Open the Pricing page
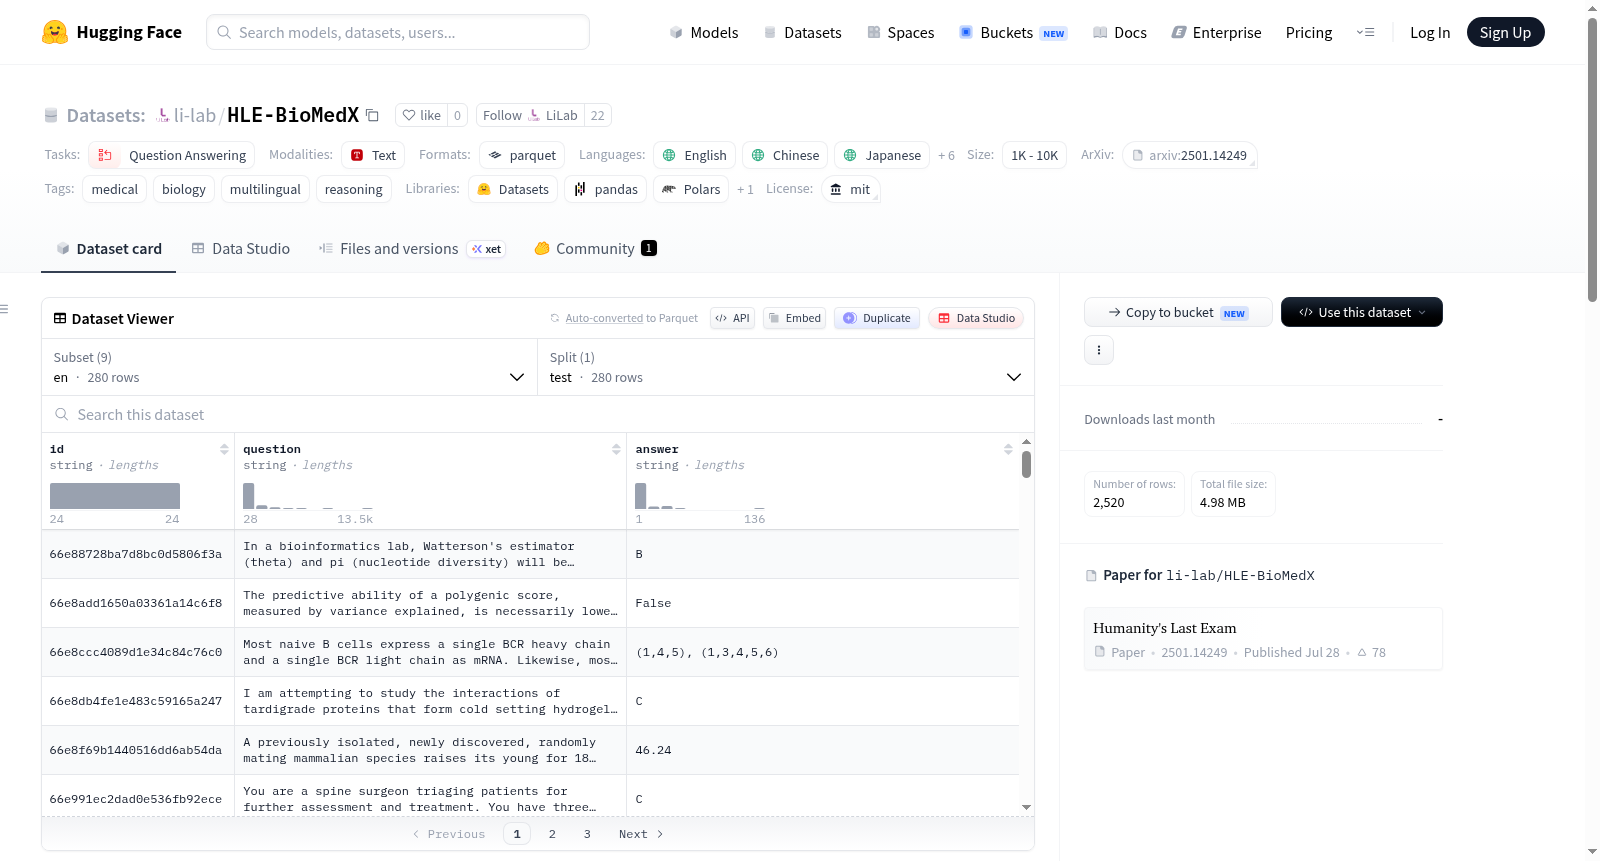Screen dimensions: 1600x861 tap(1309, 32)
